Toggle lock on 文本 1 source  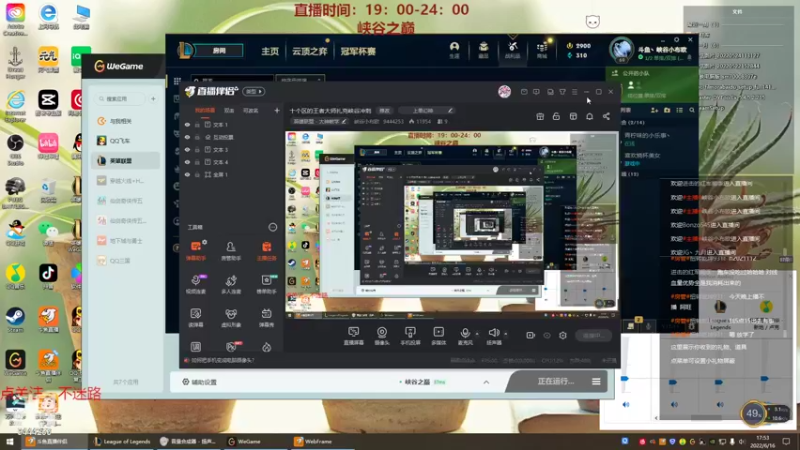pos(197,124)
